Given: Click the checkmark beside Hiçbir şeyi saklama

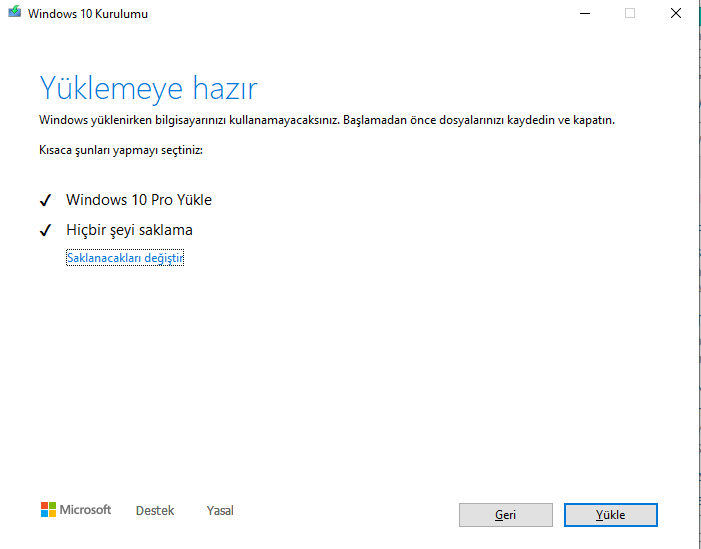Looking at the screenshot, I should pyautogui.click(x=46, y=230).
